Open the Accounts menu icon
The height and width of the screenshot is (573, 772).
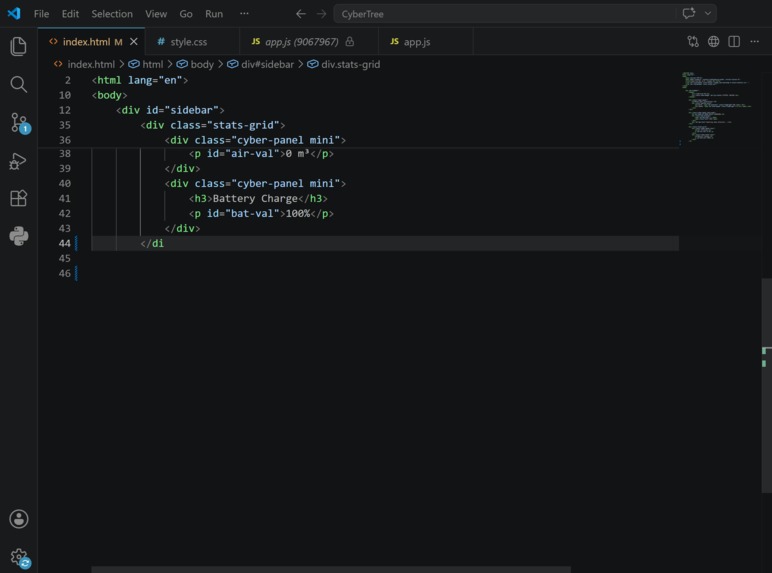pos(18,519)
